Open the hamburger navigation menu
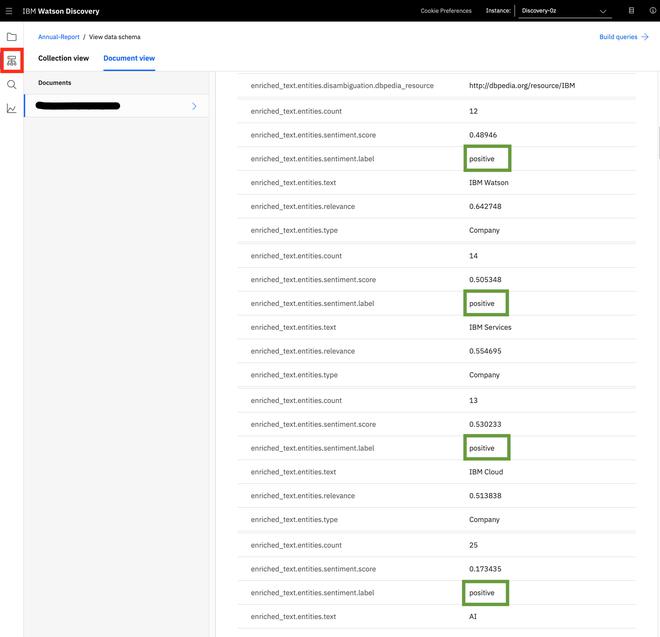The height and width of the screenshot is (637, 660). [8, 11]
